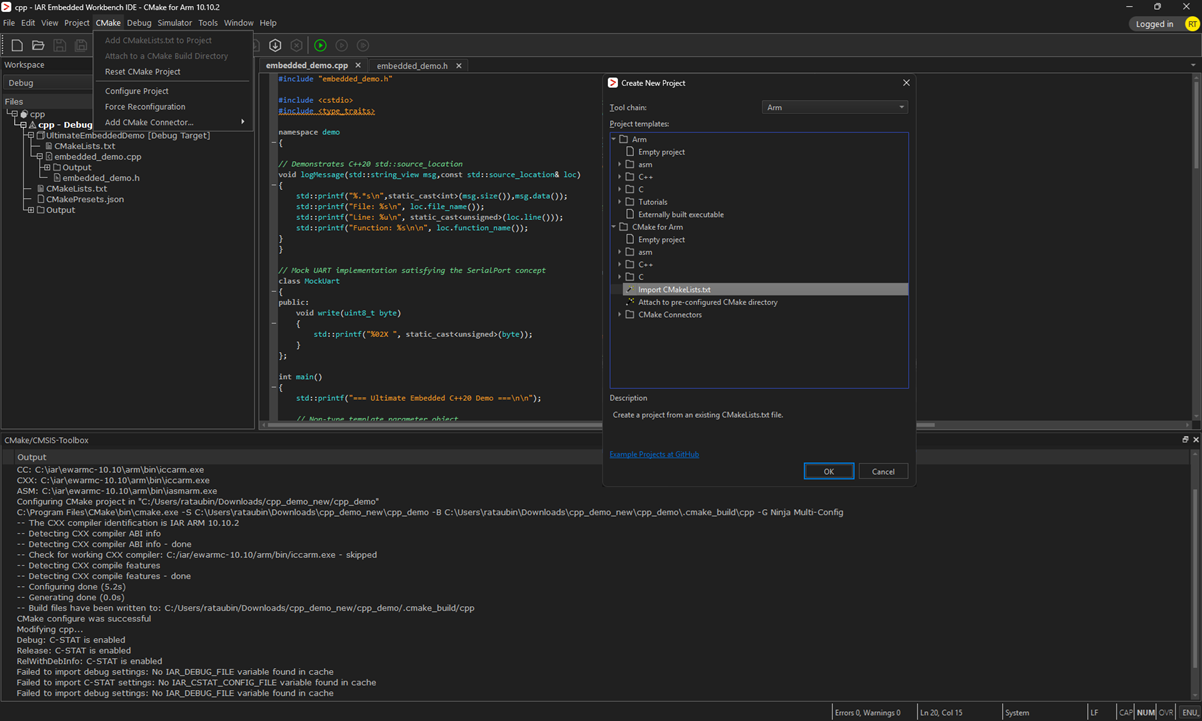The height and width of the screenshot is (721, 1202).
Task: Close the CMake/CMSIS-Toolbox panel
Action: click(x=1195, y=440)
